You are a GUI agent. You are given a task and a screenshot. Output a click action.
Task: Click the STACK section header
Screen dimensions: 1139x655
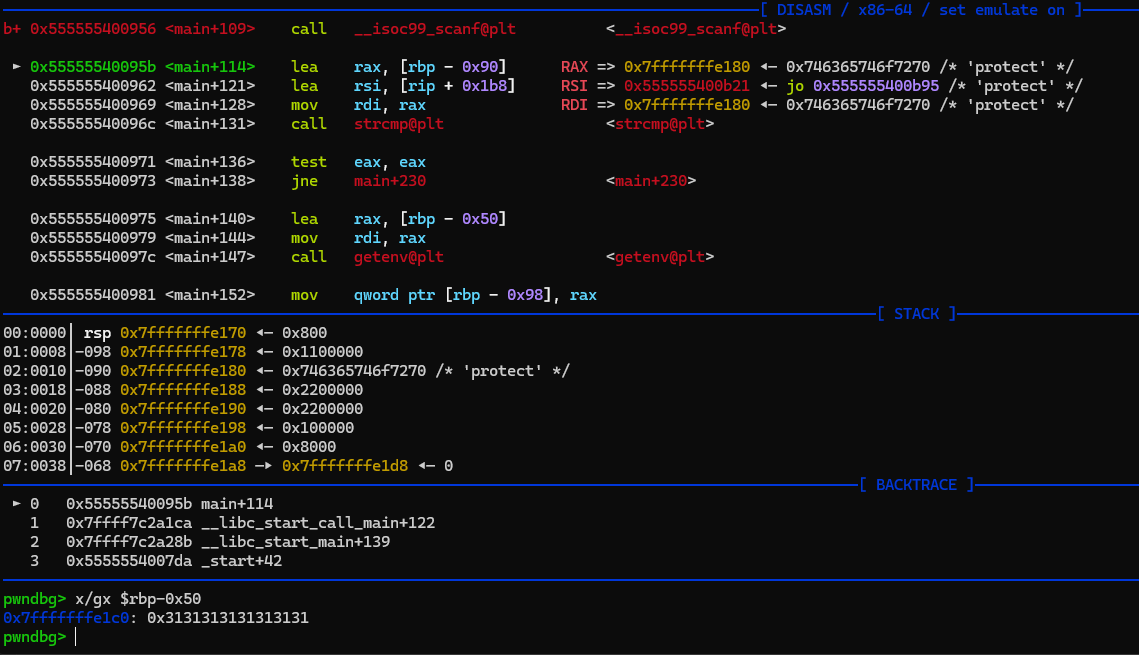(917, 314)
